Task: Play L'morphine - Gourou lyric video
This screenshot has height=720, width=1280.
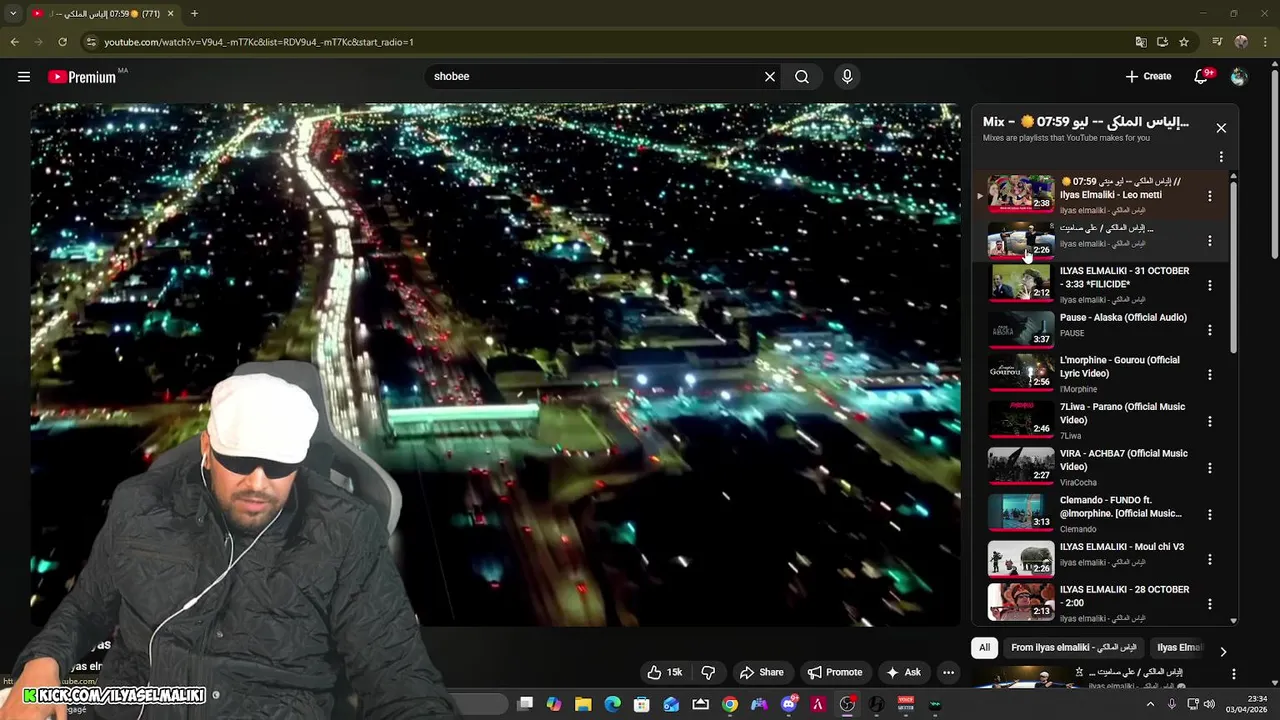Action: (x=1120, y=367)
